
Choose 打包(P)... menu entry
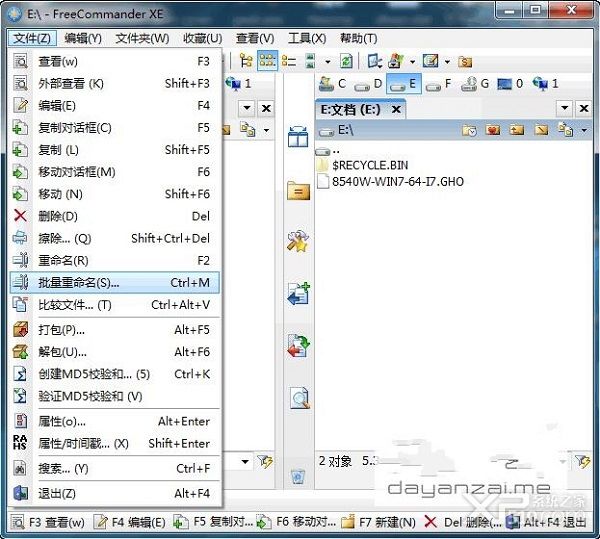coord(115,330)
